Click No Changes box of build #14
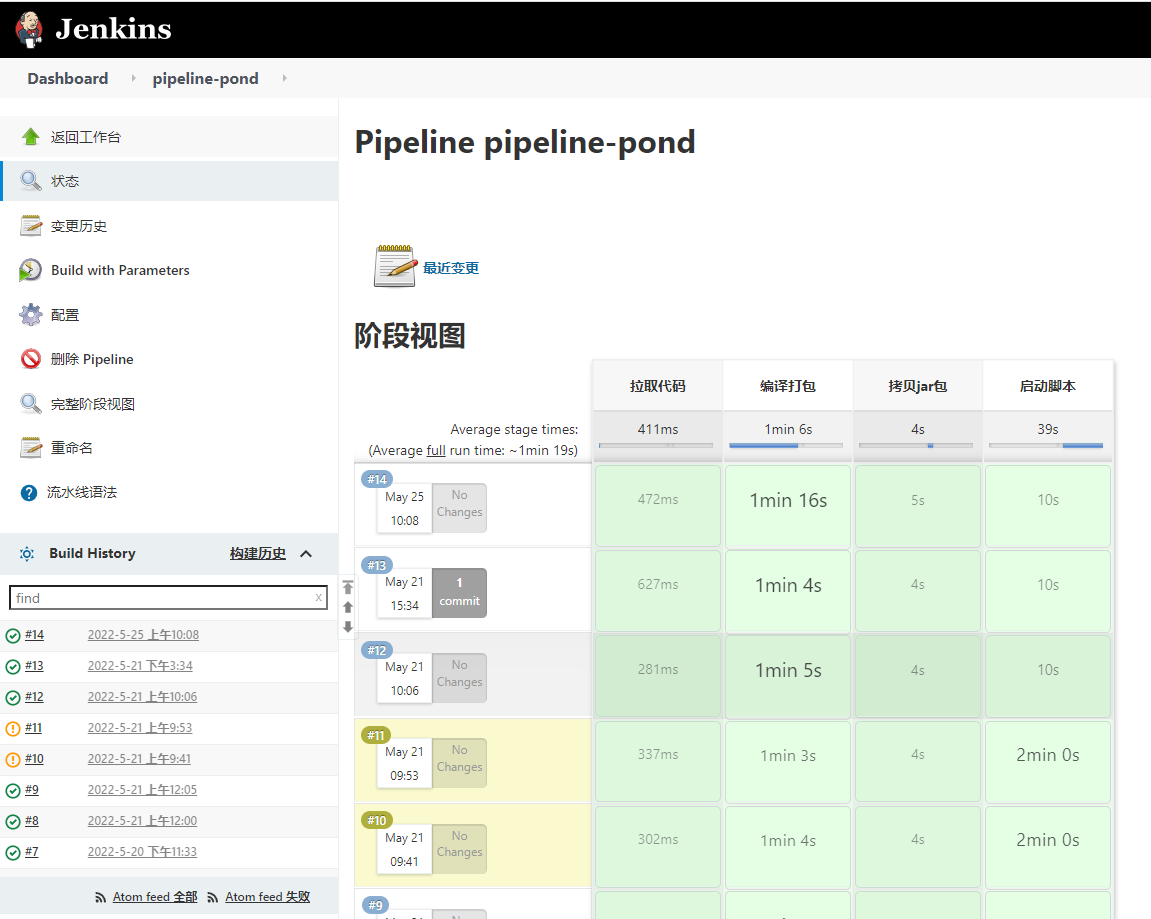Screen dimensions: 1151x919 tap(459, 507)
